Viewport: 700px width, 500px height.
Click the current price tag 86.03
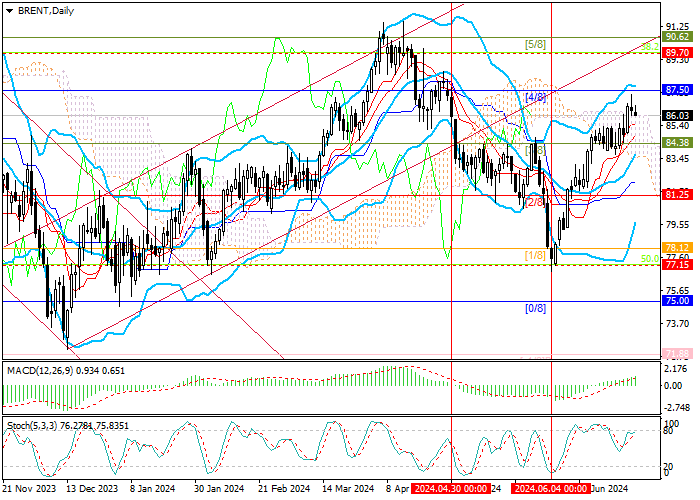(x=677, y=115)
